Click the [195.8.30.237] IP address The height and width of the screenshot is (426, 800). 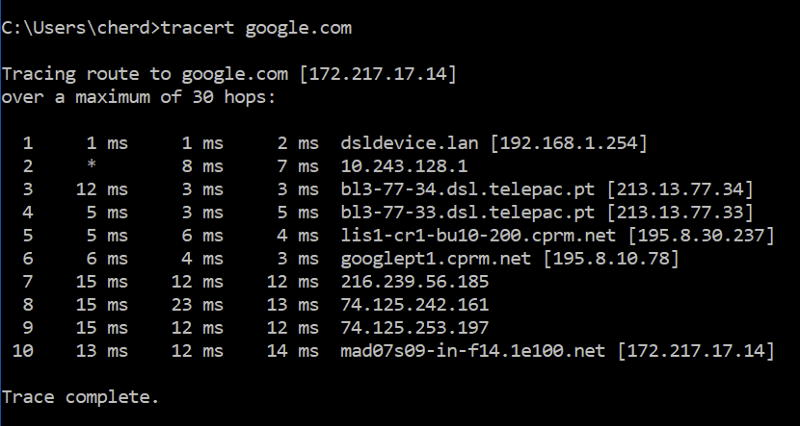[x=702, y=235]
